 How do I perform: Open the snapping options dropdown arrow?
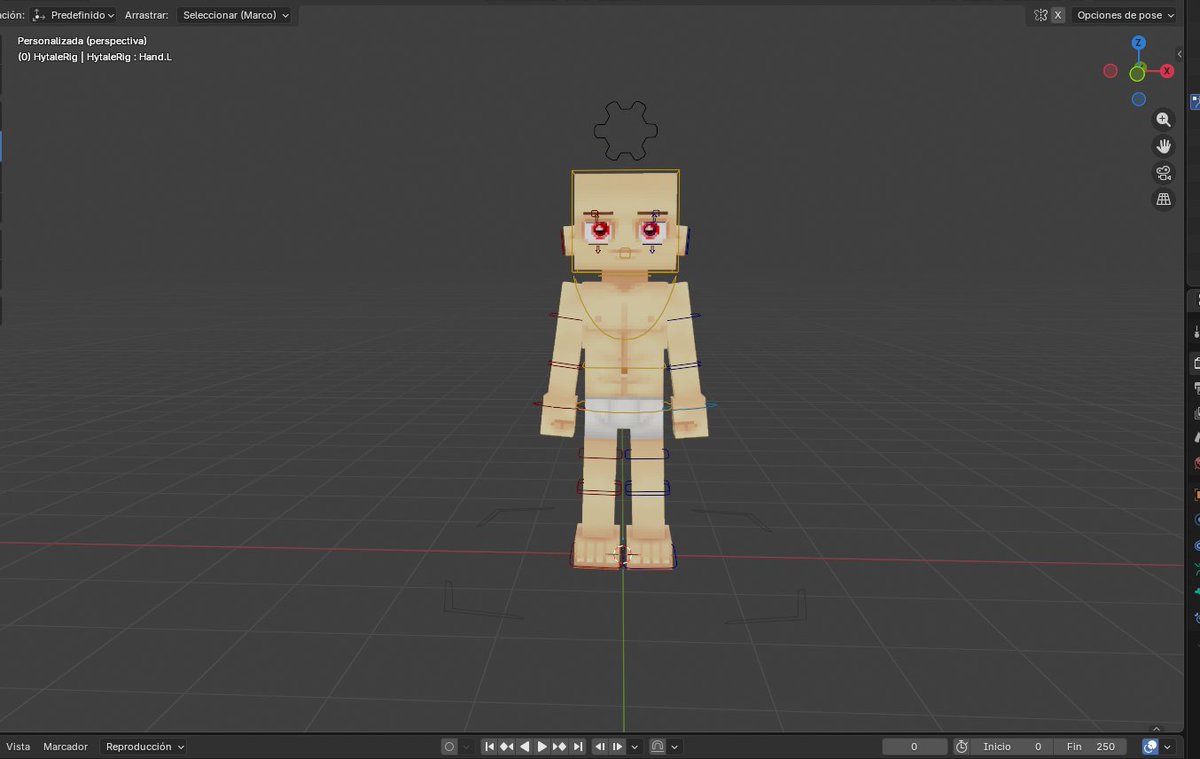[x=675, y=746]
